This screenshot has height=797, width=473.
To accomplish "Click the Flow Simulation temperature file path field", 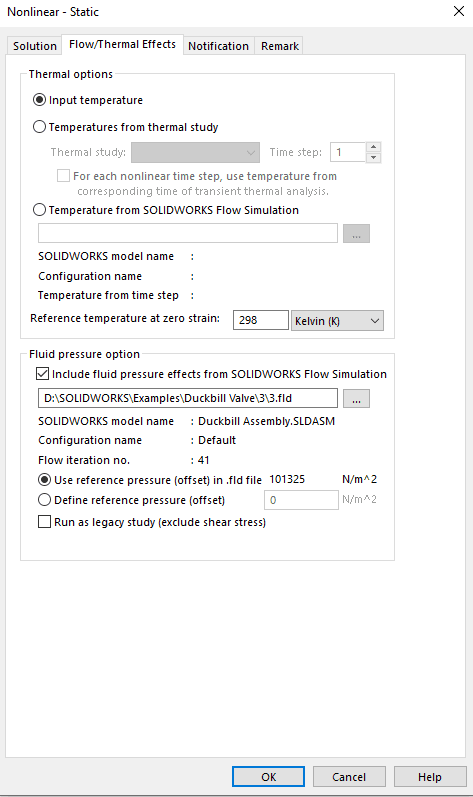I will pos(188,233).
